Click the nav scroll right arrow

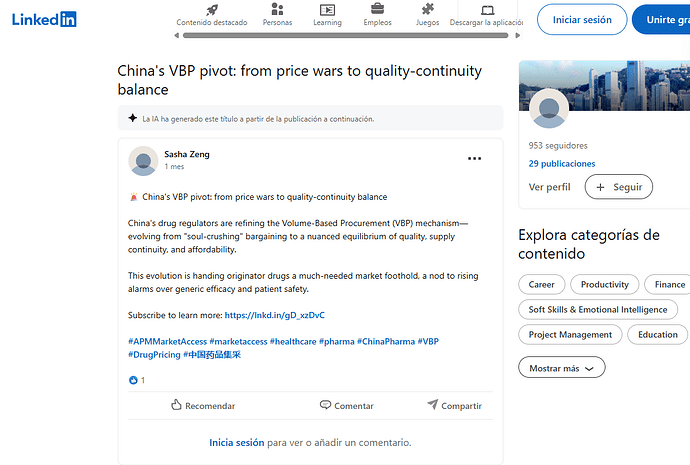pyautogui.click(x=518, y=36)
